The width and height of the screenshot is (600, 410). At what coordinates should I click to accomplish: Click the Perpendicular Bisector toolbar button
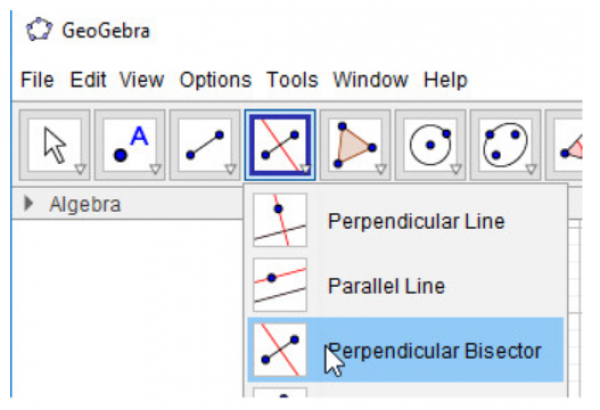pyautogui.click(x=279, y=143)
